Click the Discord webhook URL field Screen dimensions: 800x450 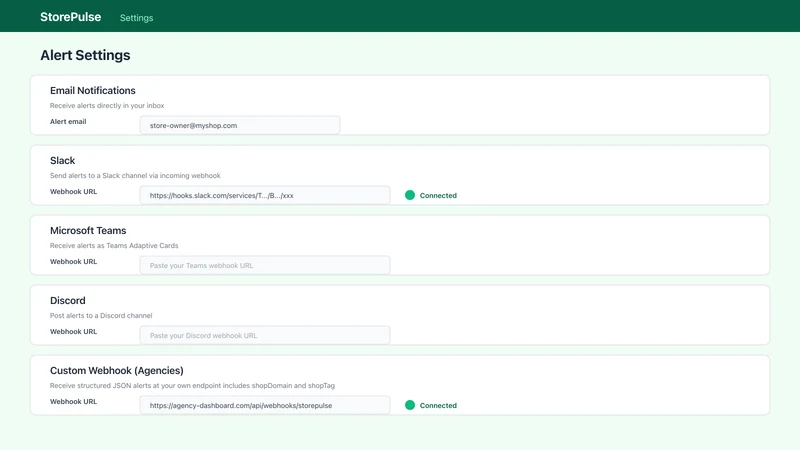[x=265, y=335]
